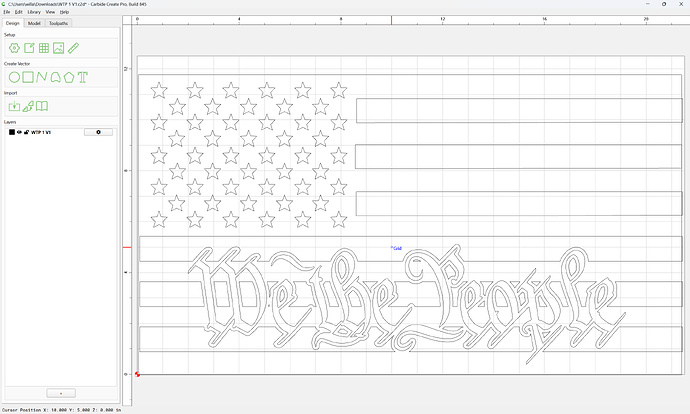Open Job Setup gear icon
The image size is (690, 414).
click(x=14, y=48)
